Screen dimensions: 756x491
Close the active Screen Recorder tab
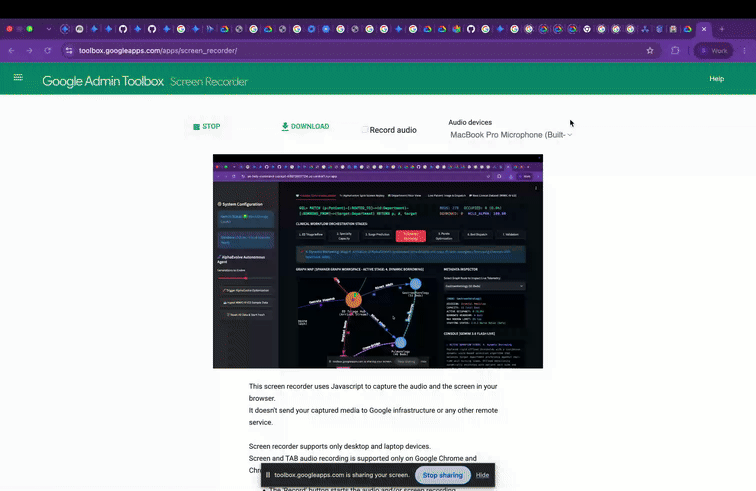704,29
